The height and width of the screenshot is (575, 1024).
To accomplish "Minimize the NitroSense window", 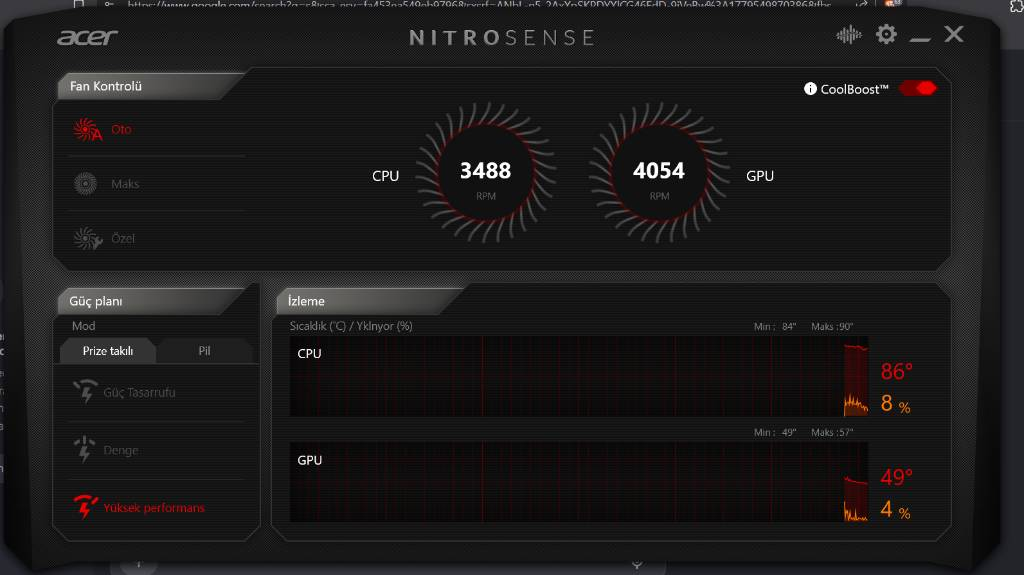I will [x=920, y=39].
